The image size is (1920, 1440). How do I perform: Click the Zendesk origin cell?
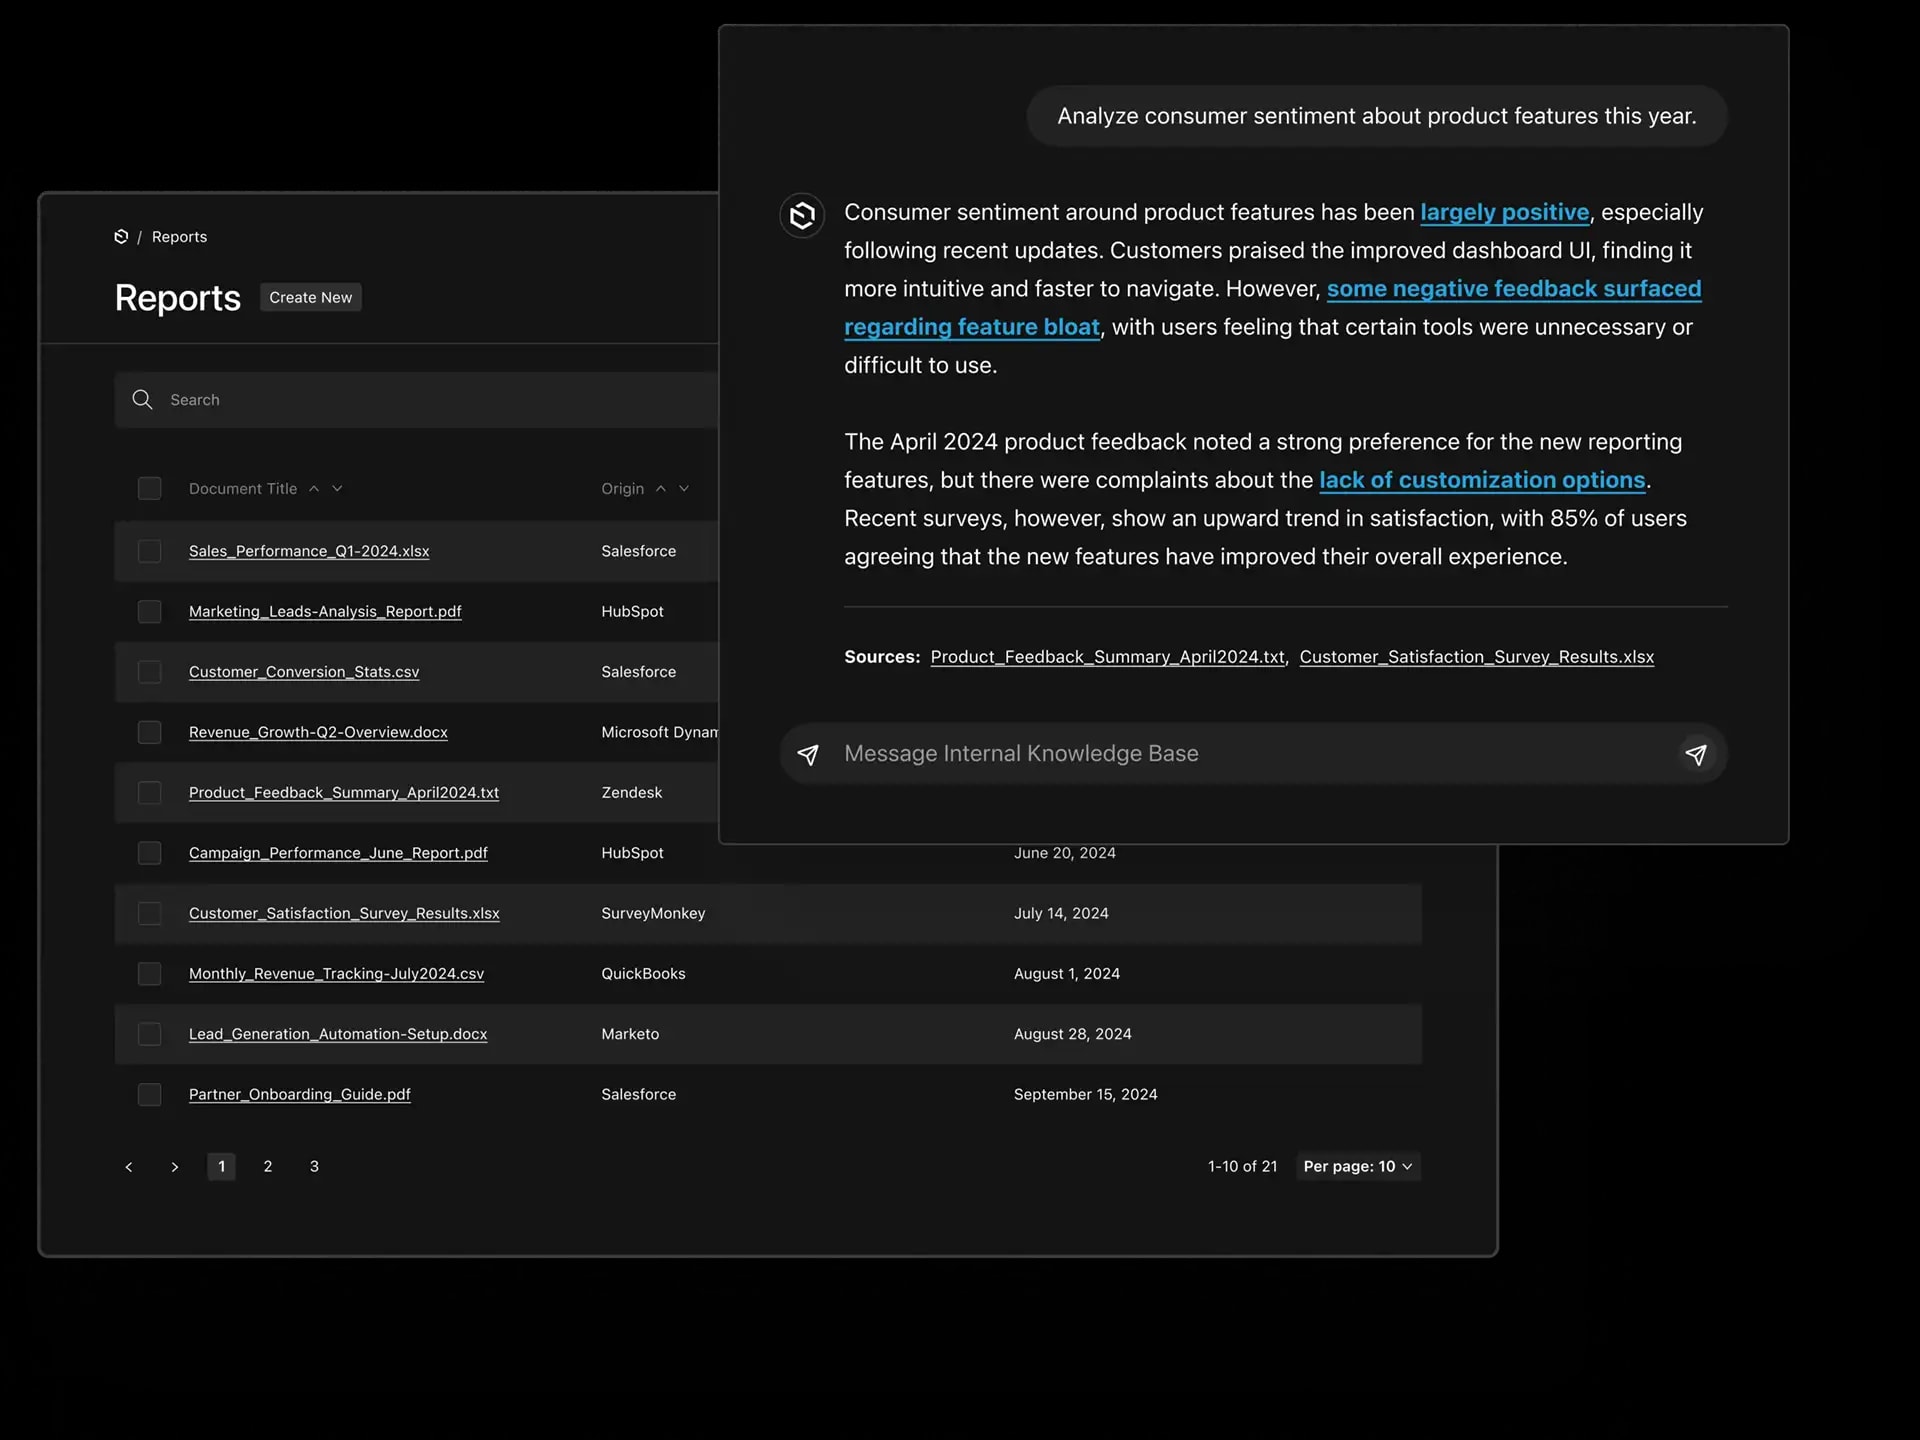coord(631,793)
